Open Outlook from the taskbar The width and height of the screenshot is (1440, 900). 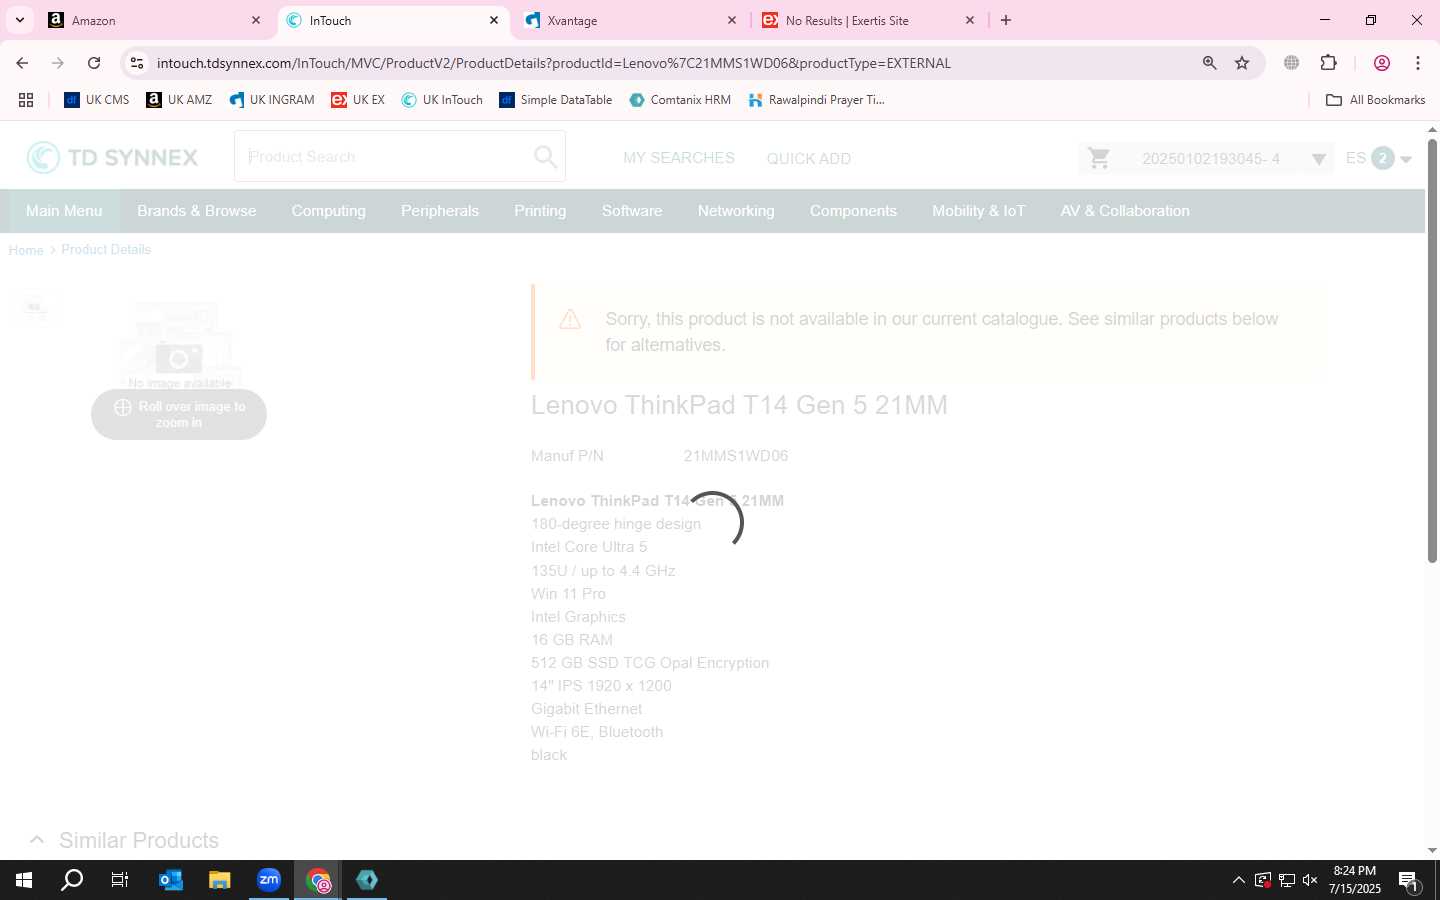(x=171, y=880)
